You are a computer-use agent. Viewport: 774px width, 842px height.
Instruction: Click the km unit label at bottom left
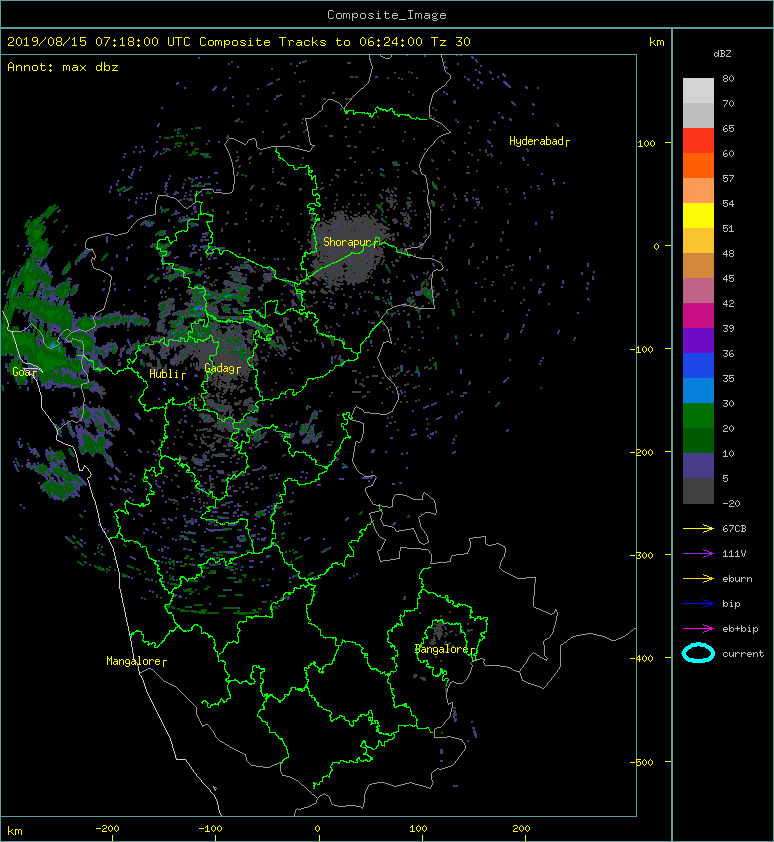(x=15, y=831)
